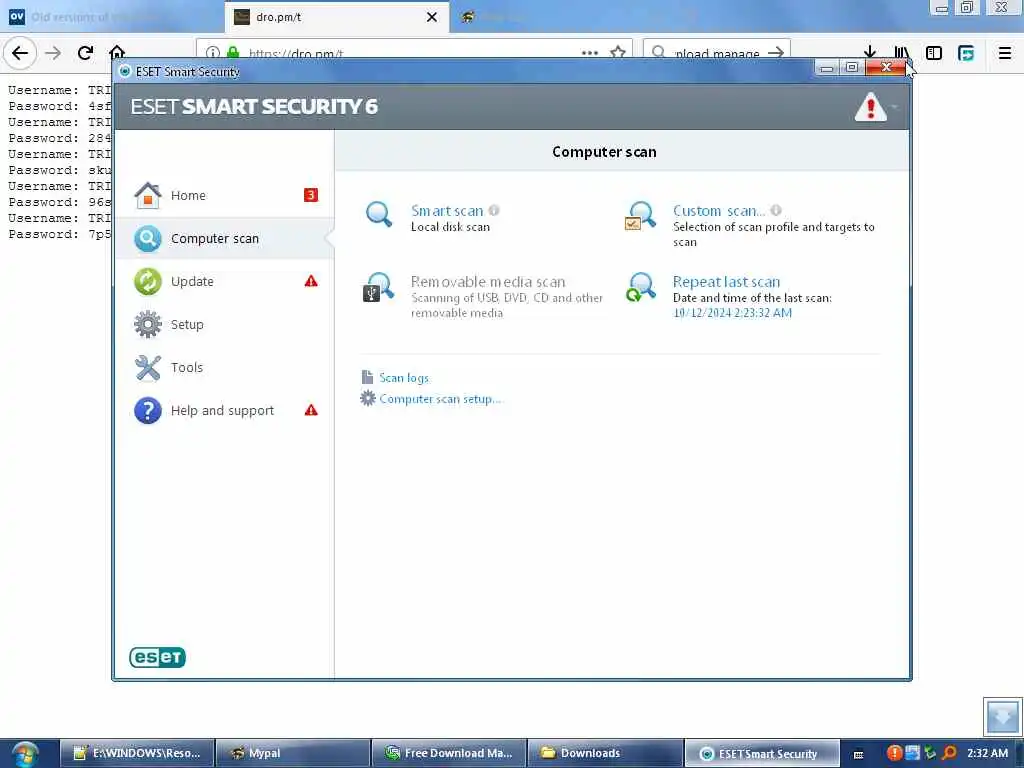Viewport: 1024px width, 768px height.
Task: Open browser downloads arrow icon
Action: (869, 53)
